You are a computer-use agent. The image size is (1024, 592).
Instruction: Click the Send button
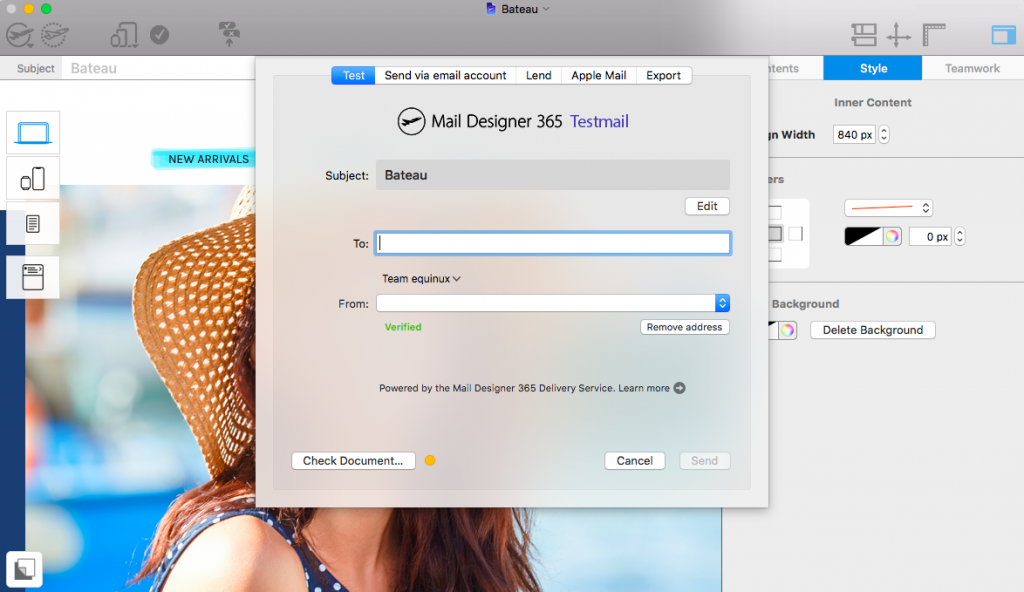pos(705,461)
